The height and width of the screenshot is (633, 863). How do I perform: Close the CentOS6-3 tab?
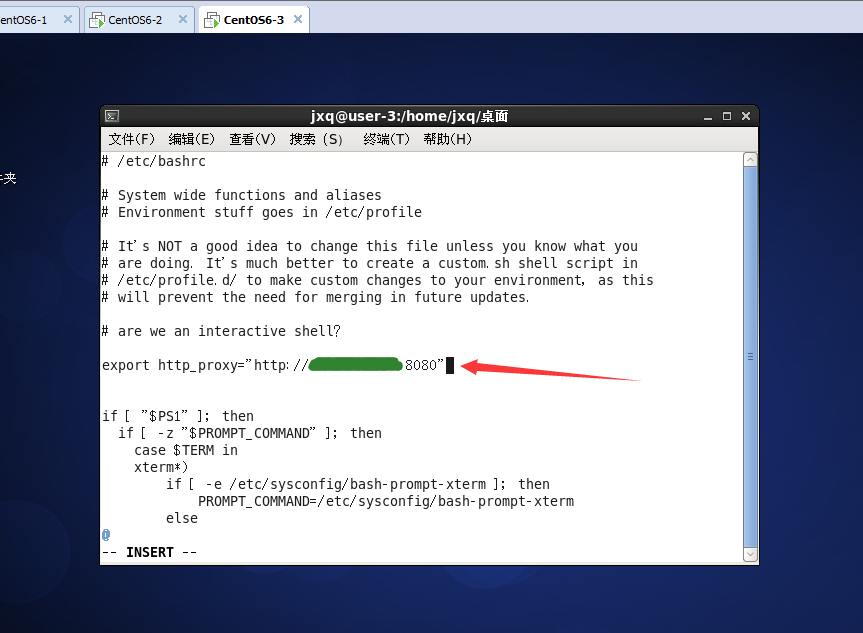298,19
